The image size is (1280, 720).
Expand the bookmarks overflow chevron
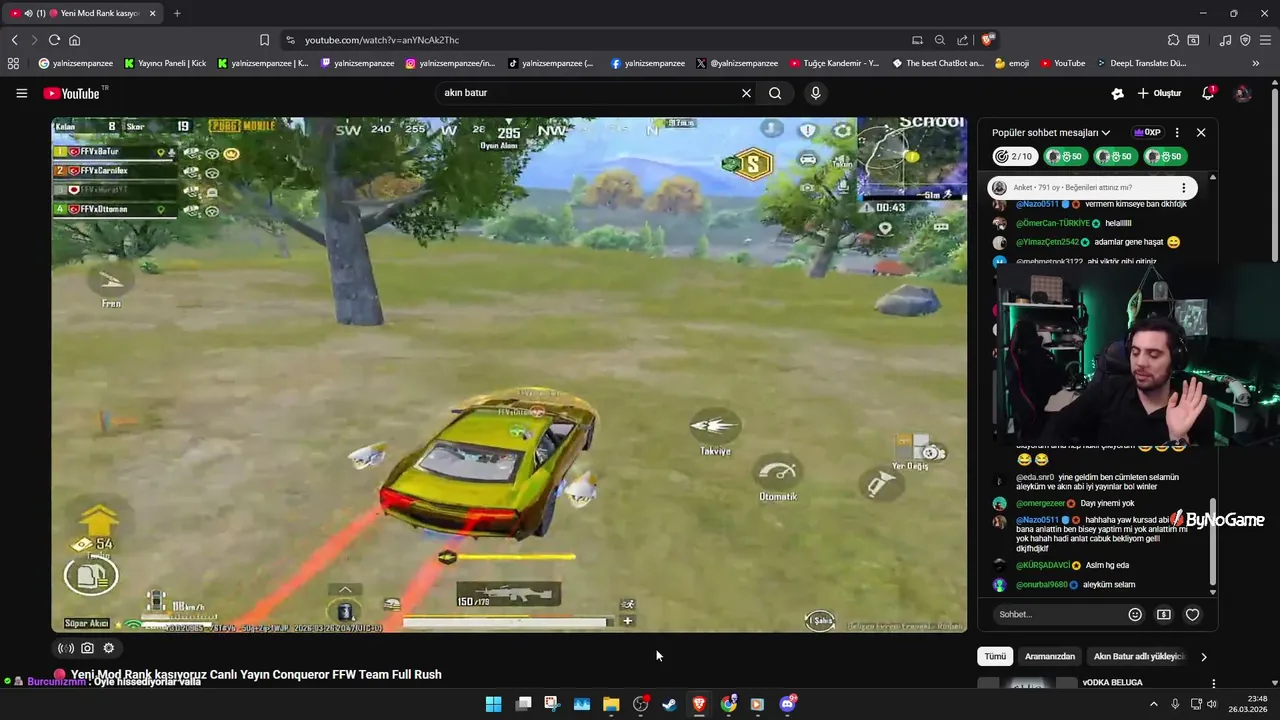point(1256,63)
